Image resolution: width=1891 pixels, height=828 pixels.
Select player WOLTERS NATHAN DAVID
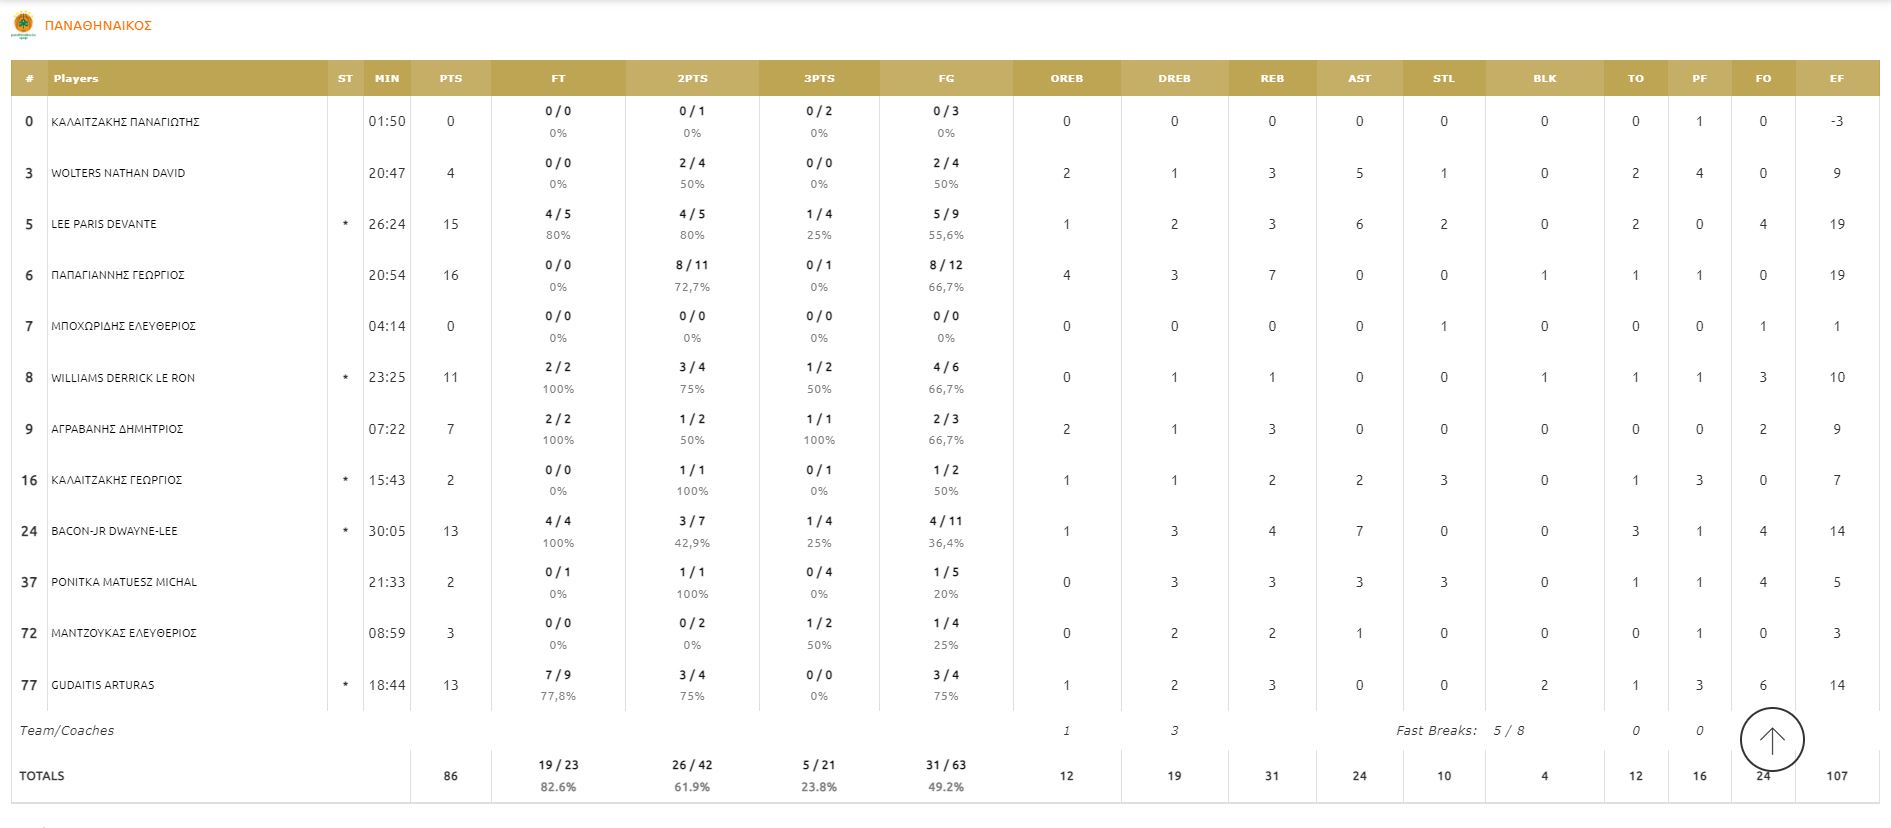click(118, 173)
